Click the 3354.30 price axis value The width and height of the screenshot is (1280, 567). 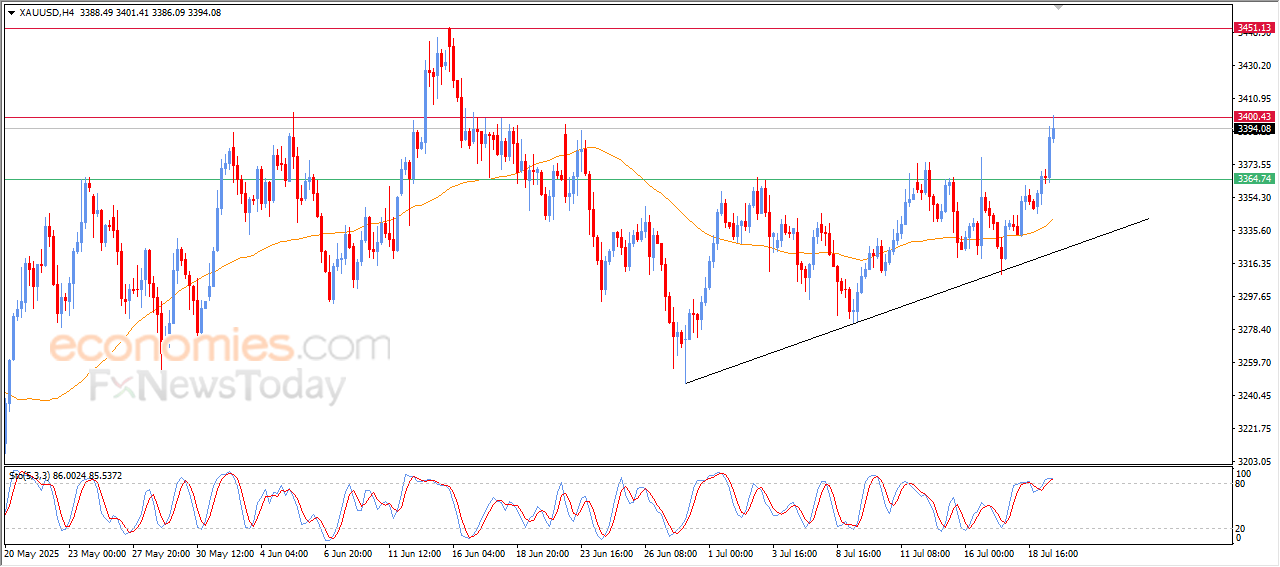[1255, 198]
